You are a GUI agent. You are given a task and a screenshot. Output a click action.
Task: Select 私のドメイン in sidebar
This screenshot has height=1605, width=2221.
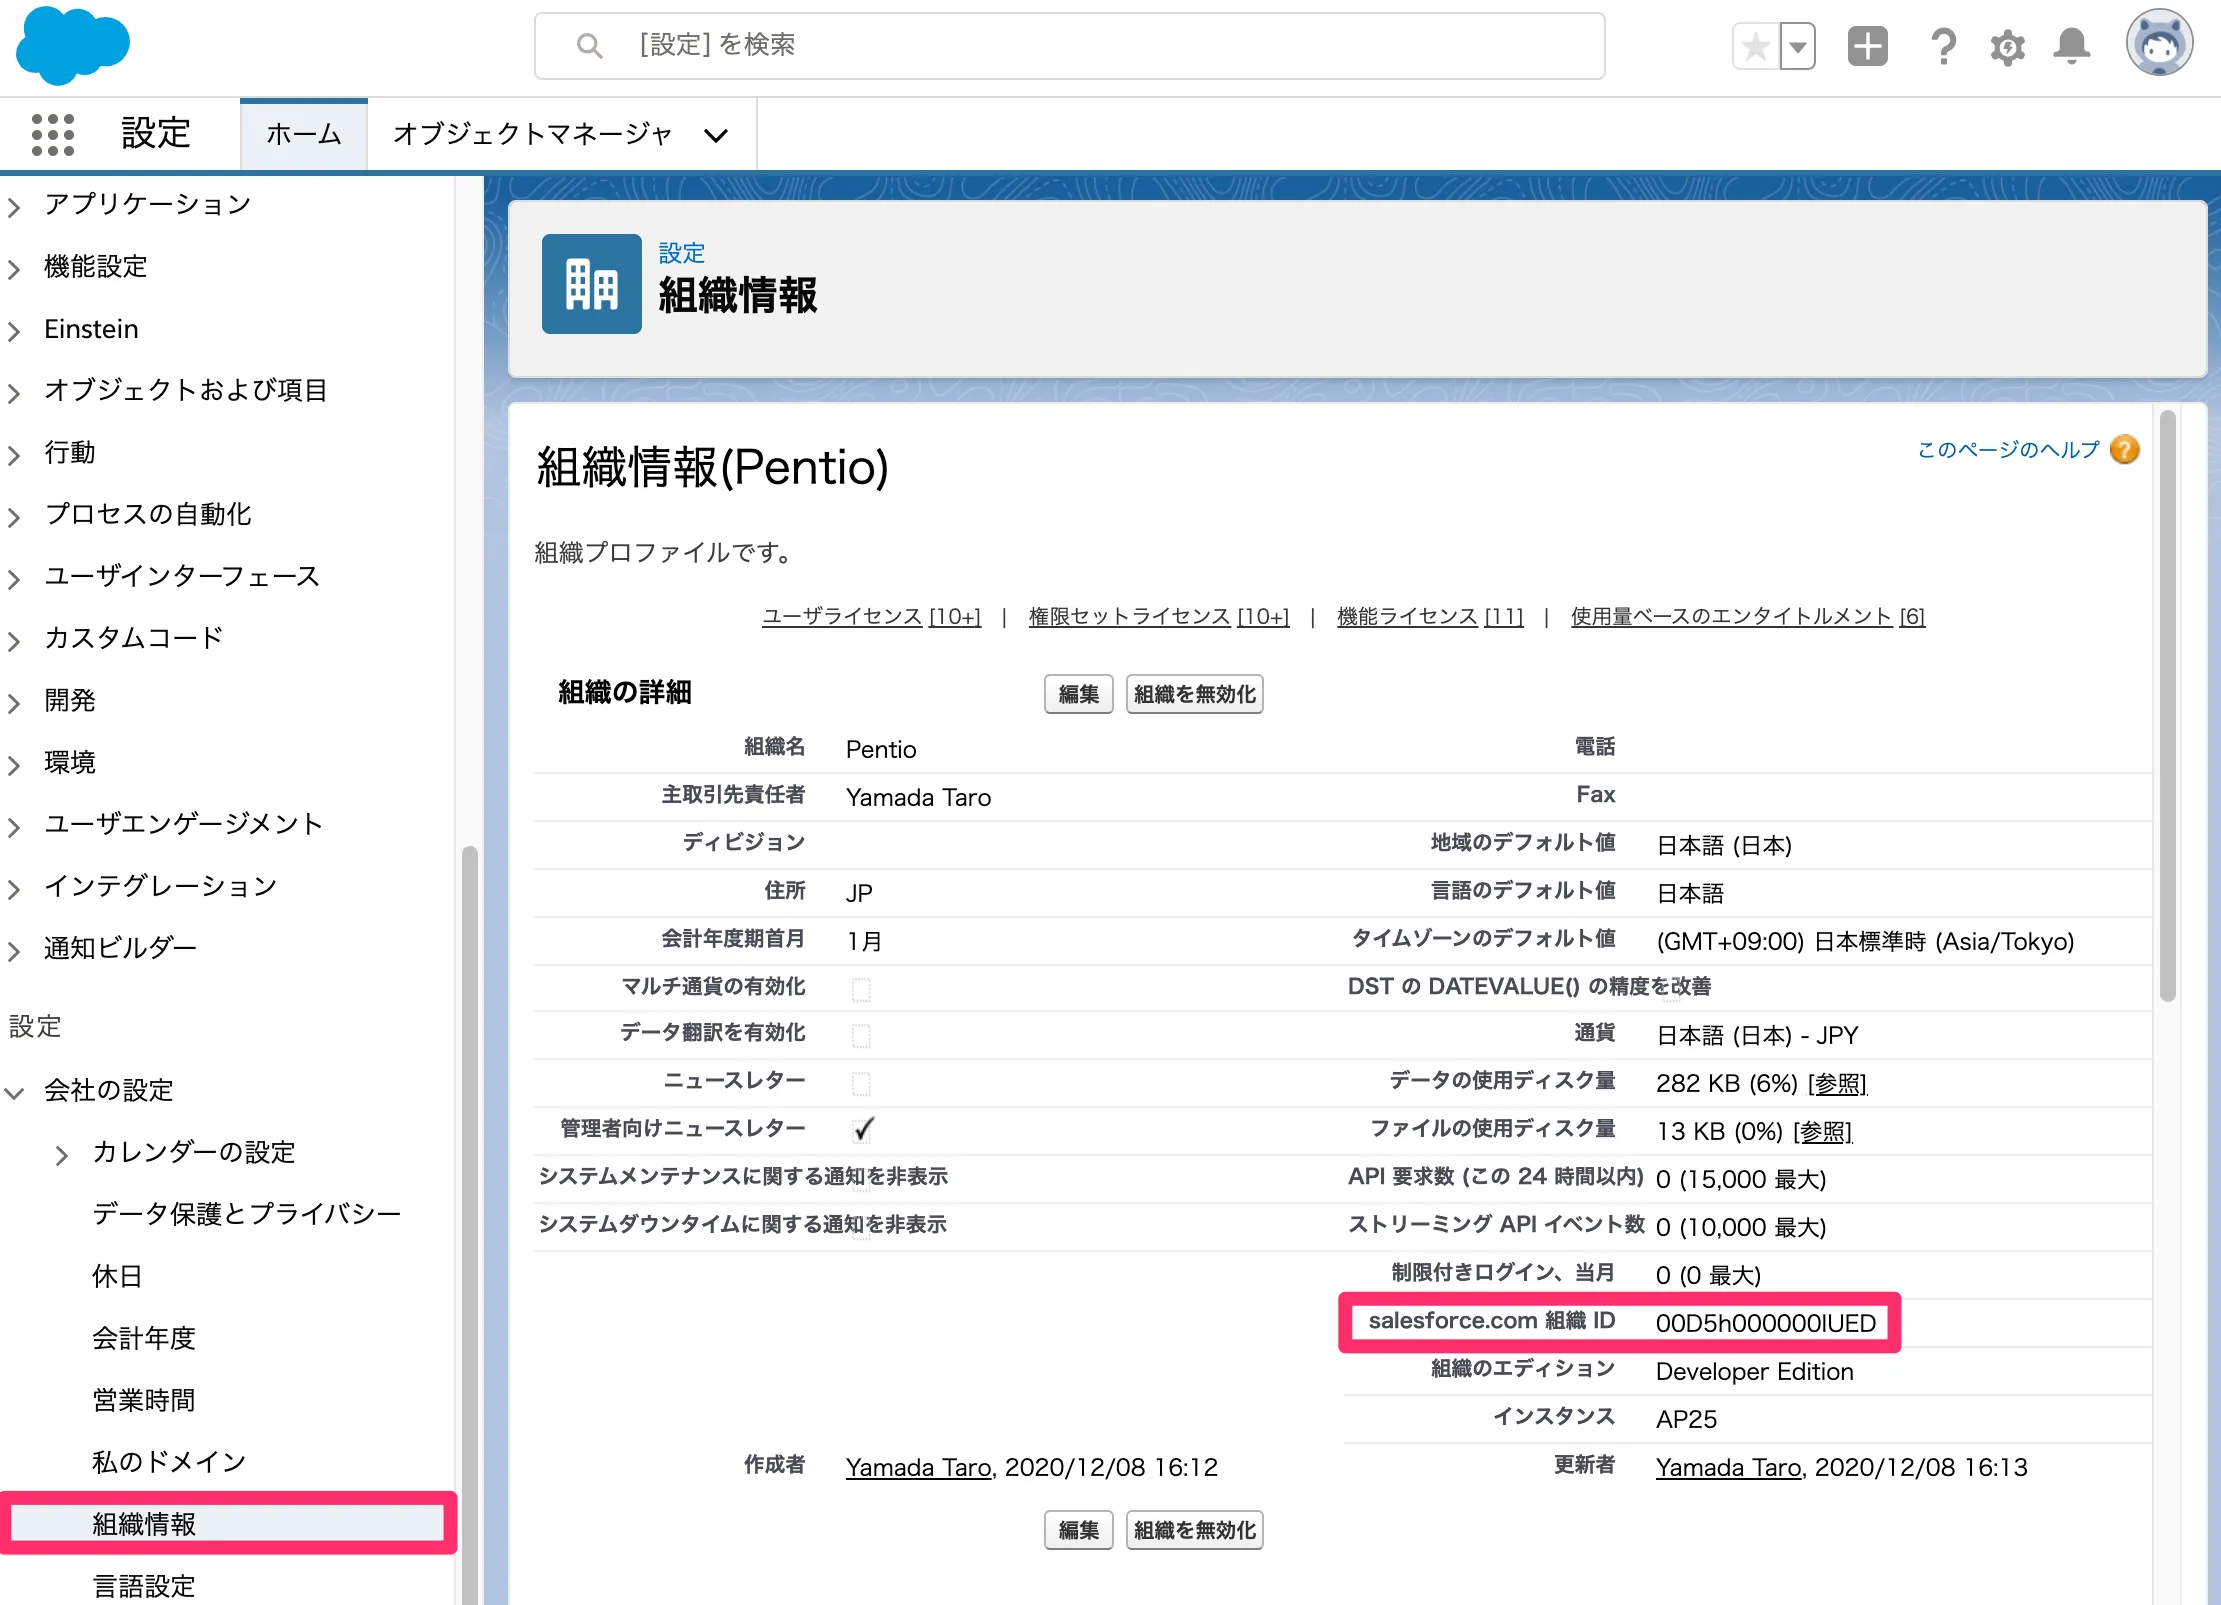pyautogui.click(x=168, y=1462)
